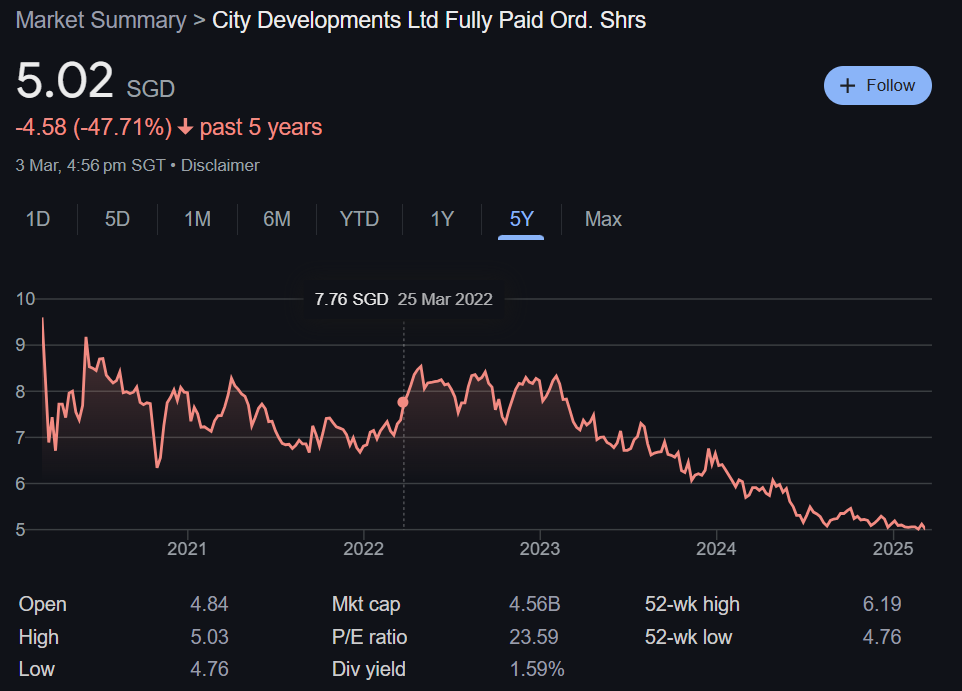Click the 52-wk high label
The image size is (962, 691).
coord(692,604)
